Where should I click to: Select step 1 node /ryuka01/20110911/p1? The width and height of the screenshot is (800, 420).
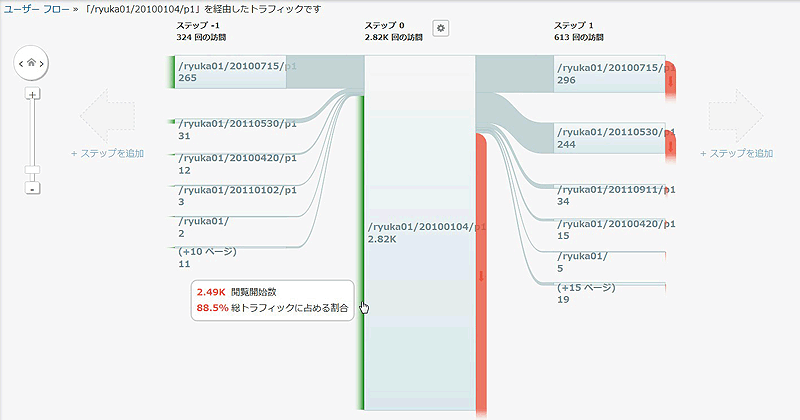click(x=609, y=194)
